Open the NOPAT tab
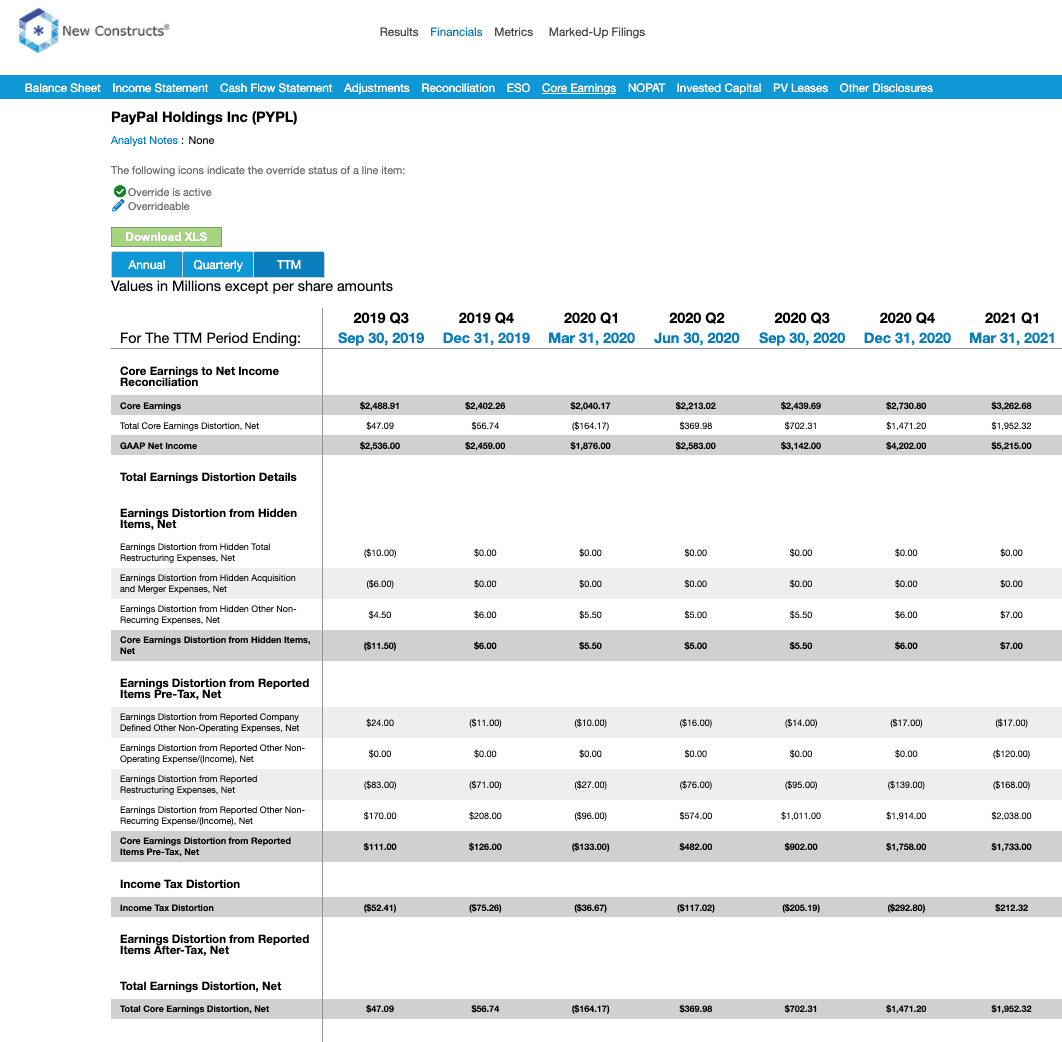The height and width of the screenshot is (1042, 1062). click(x=646, y=88)
